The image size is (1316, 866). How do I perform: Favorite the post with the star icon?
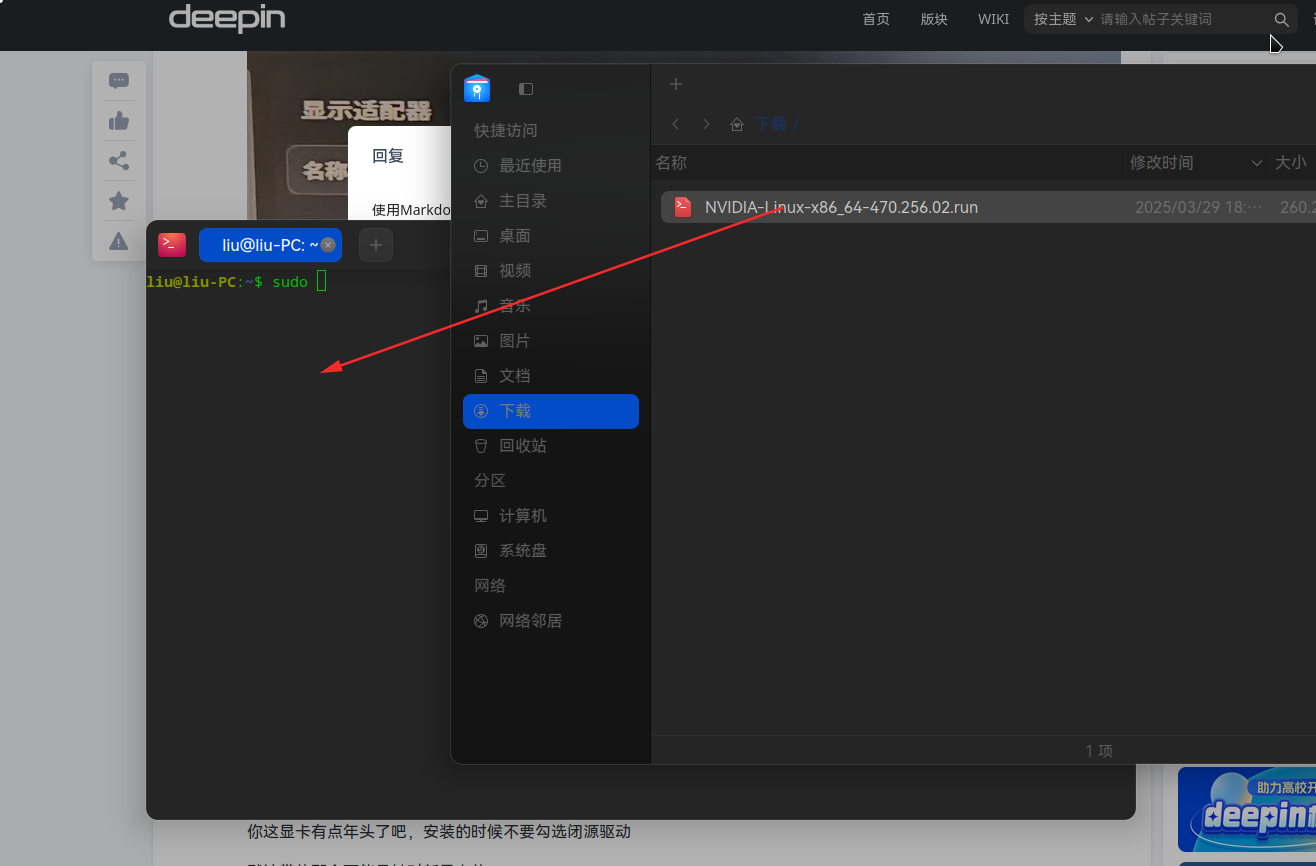click(x=119, y=201)
